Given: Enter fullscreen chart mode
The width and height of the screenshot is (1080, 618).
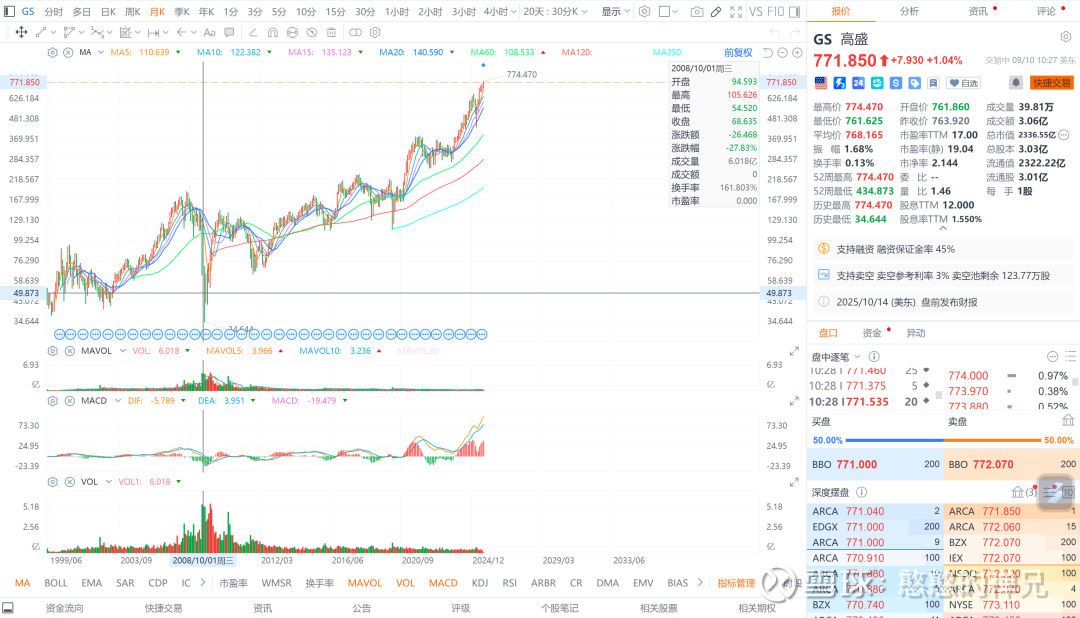Looking at the screenshot, I should pos(736,12).
